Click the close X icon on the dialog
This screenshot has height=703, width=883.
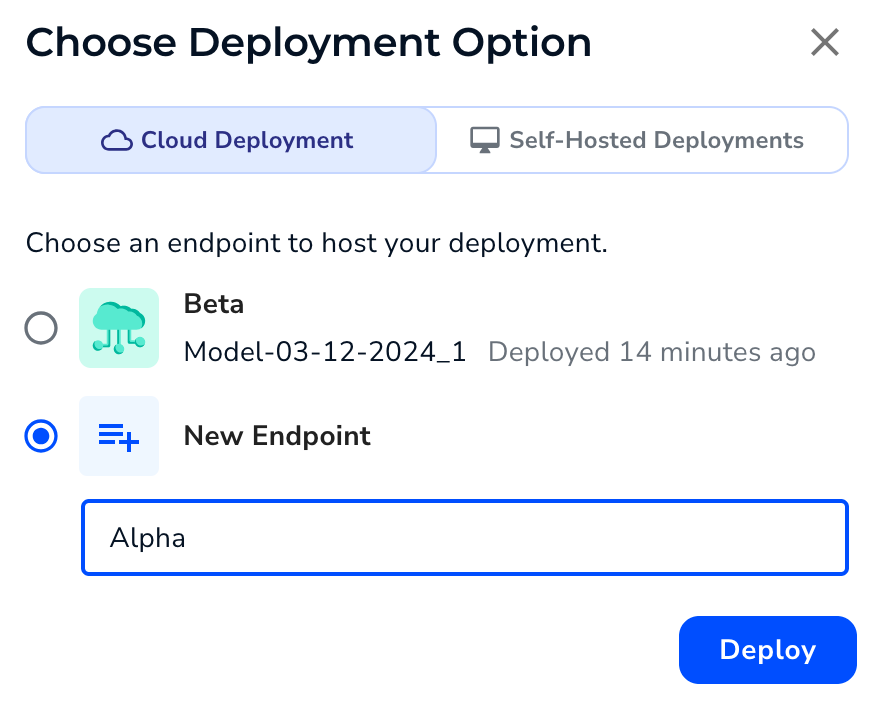coord(824,42)
